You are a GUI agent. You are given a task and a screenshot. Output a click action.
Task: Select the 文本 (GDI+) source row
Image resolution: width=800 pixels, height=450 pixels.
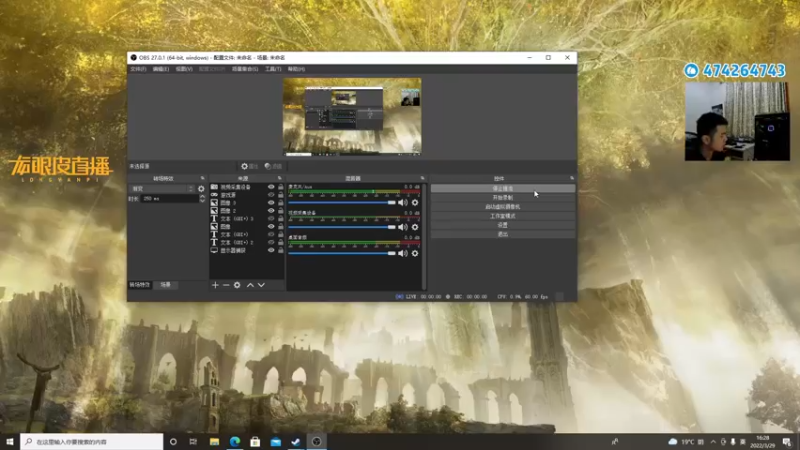pos(246,234)
